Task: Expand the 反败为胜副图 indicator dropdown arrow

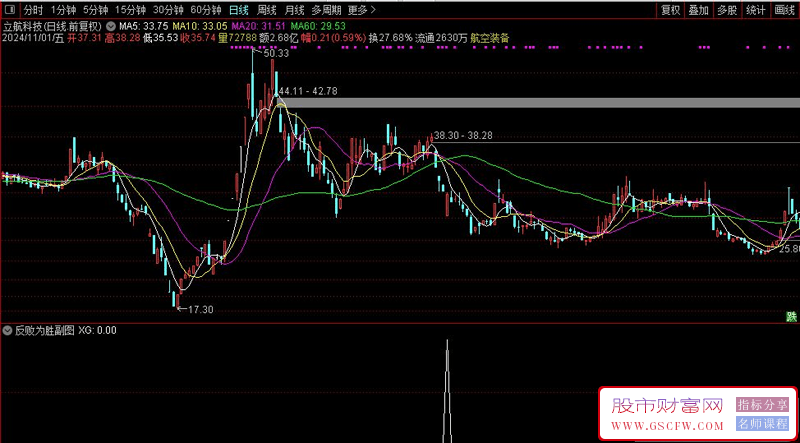Action: [7, 331]
